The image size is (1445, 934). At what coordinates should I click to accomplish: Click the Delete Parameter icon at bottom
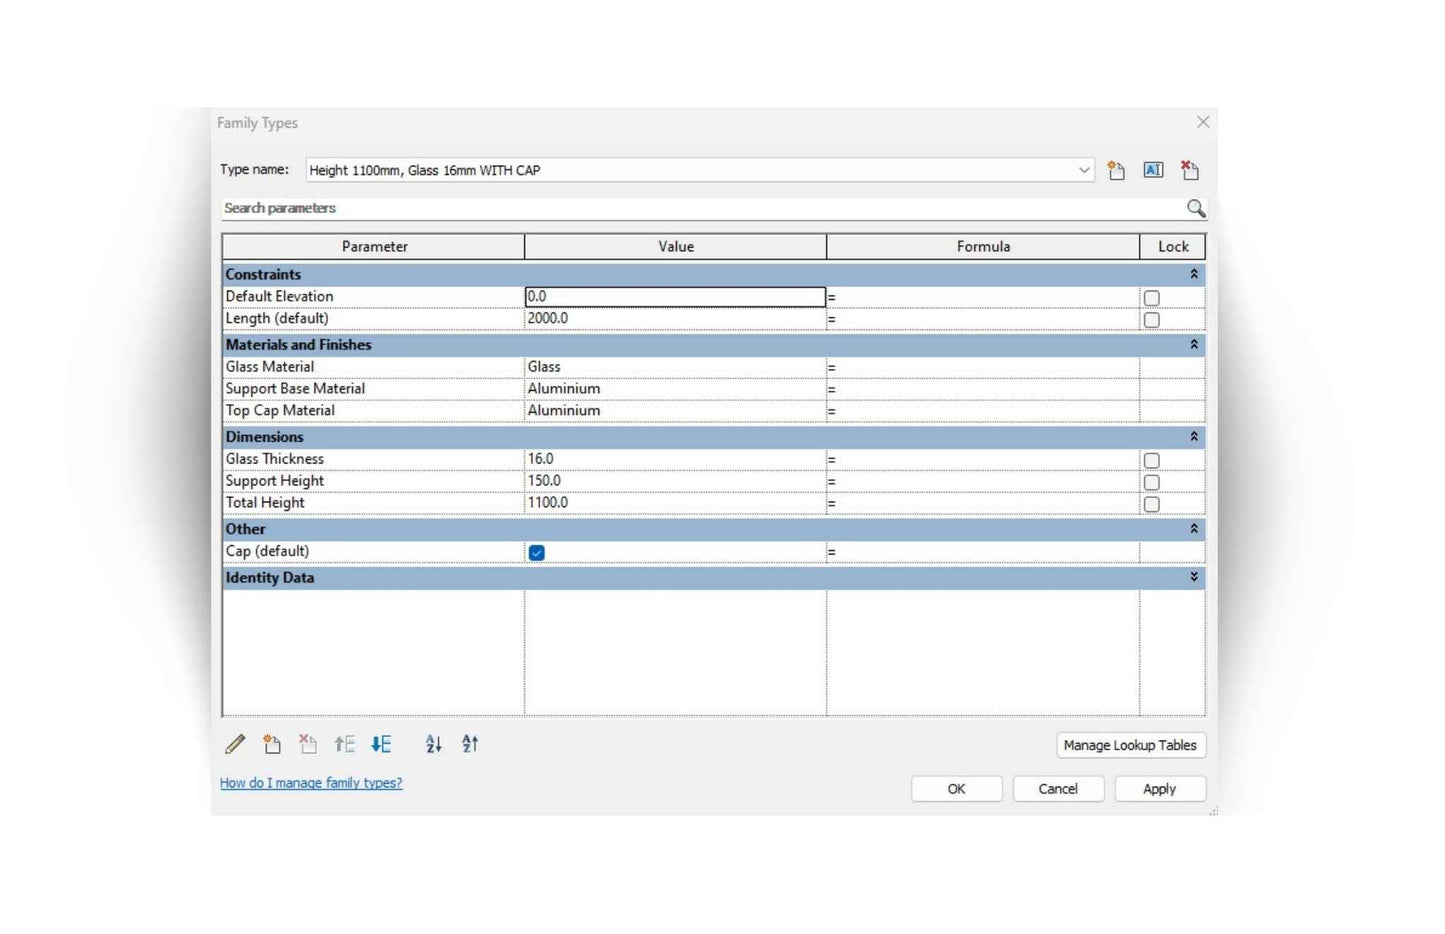point(308,744)
